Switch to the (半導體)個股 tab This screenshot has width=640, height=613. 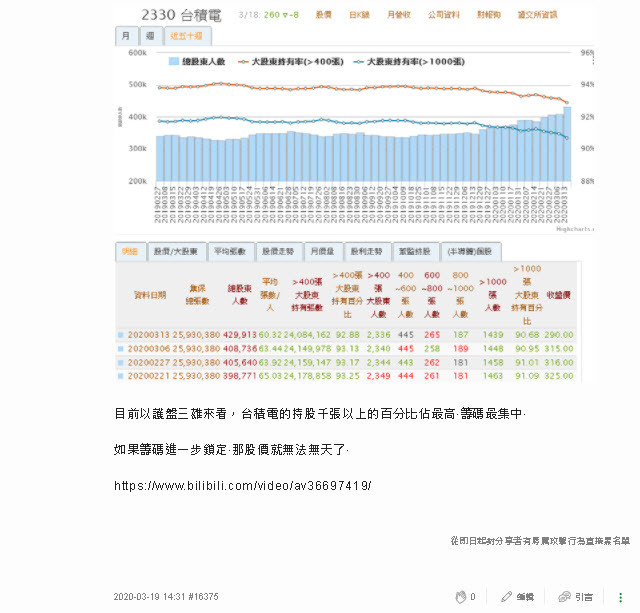coord(470,251)
